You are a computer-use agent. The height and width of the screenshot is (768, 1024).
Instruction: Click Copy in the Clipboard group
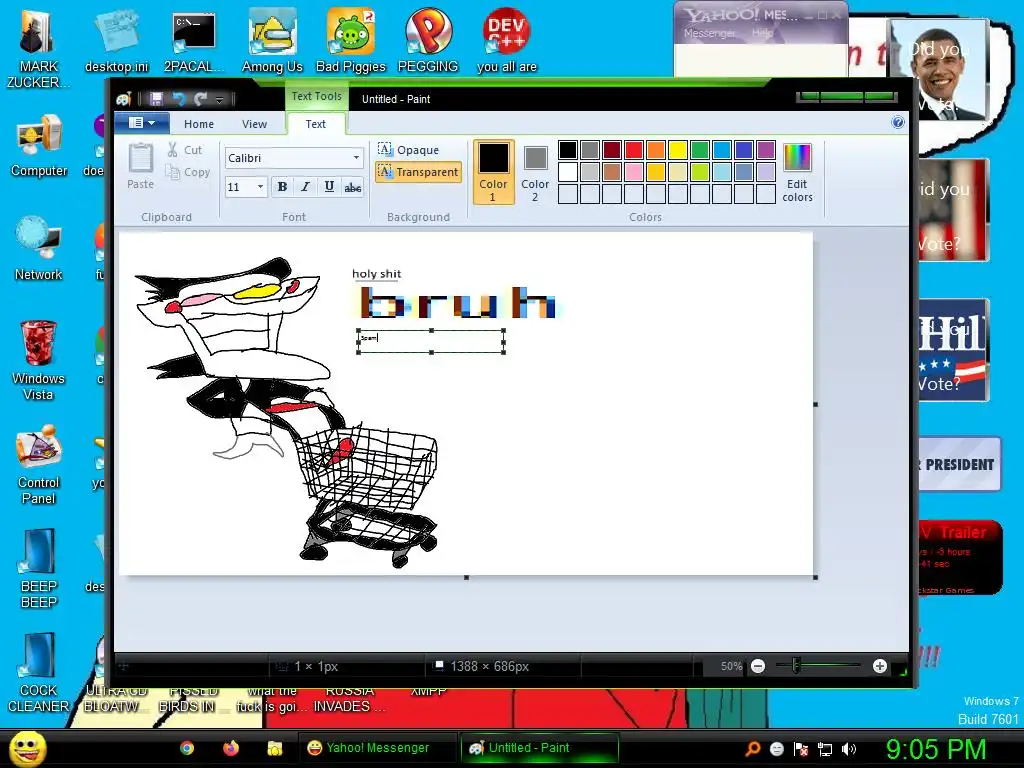pos(188,172)
